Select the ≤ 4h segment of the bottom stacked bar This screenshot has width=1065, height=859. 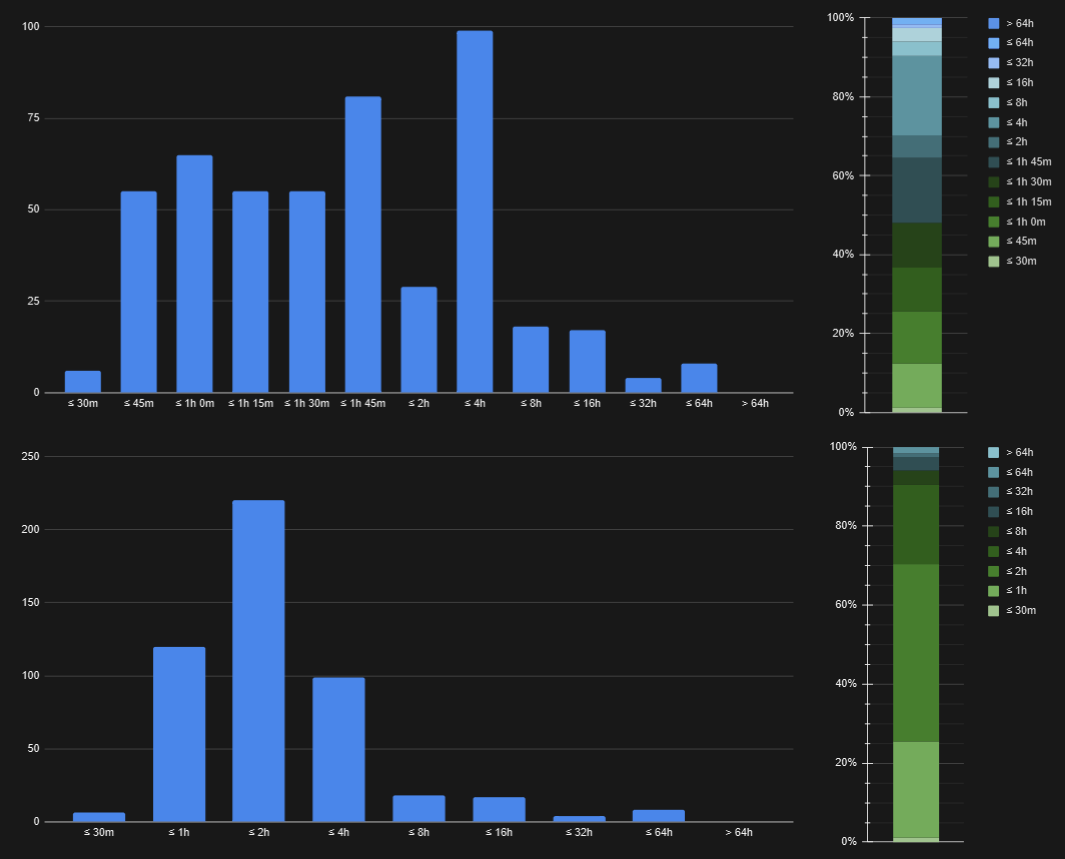pyautogui.click(x=916, y=525)
